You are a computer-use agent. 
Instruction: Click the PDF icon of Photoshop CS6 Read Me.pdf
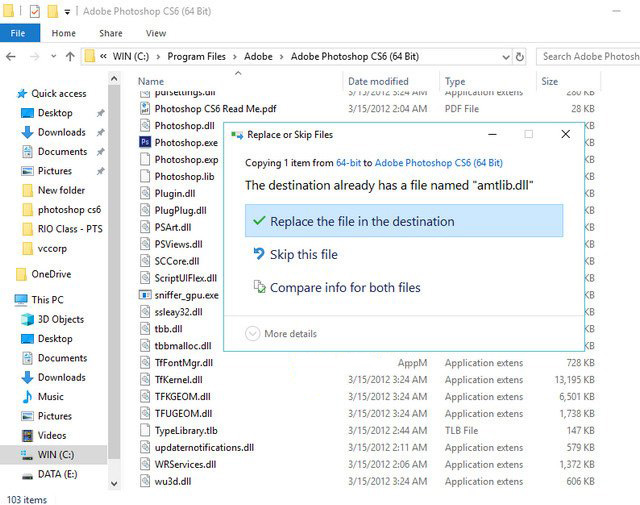(145, 108)
